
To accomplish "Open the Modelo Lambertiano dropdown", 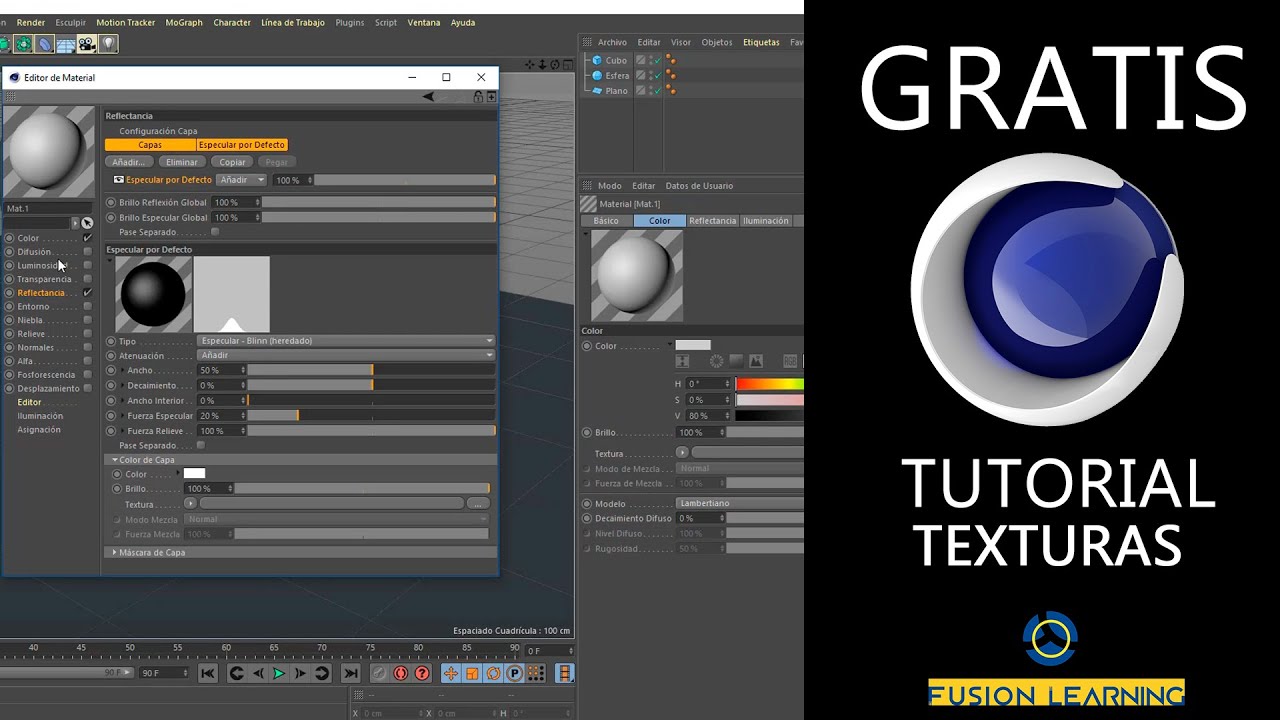I will (740, 504).
